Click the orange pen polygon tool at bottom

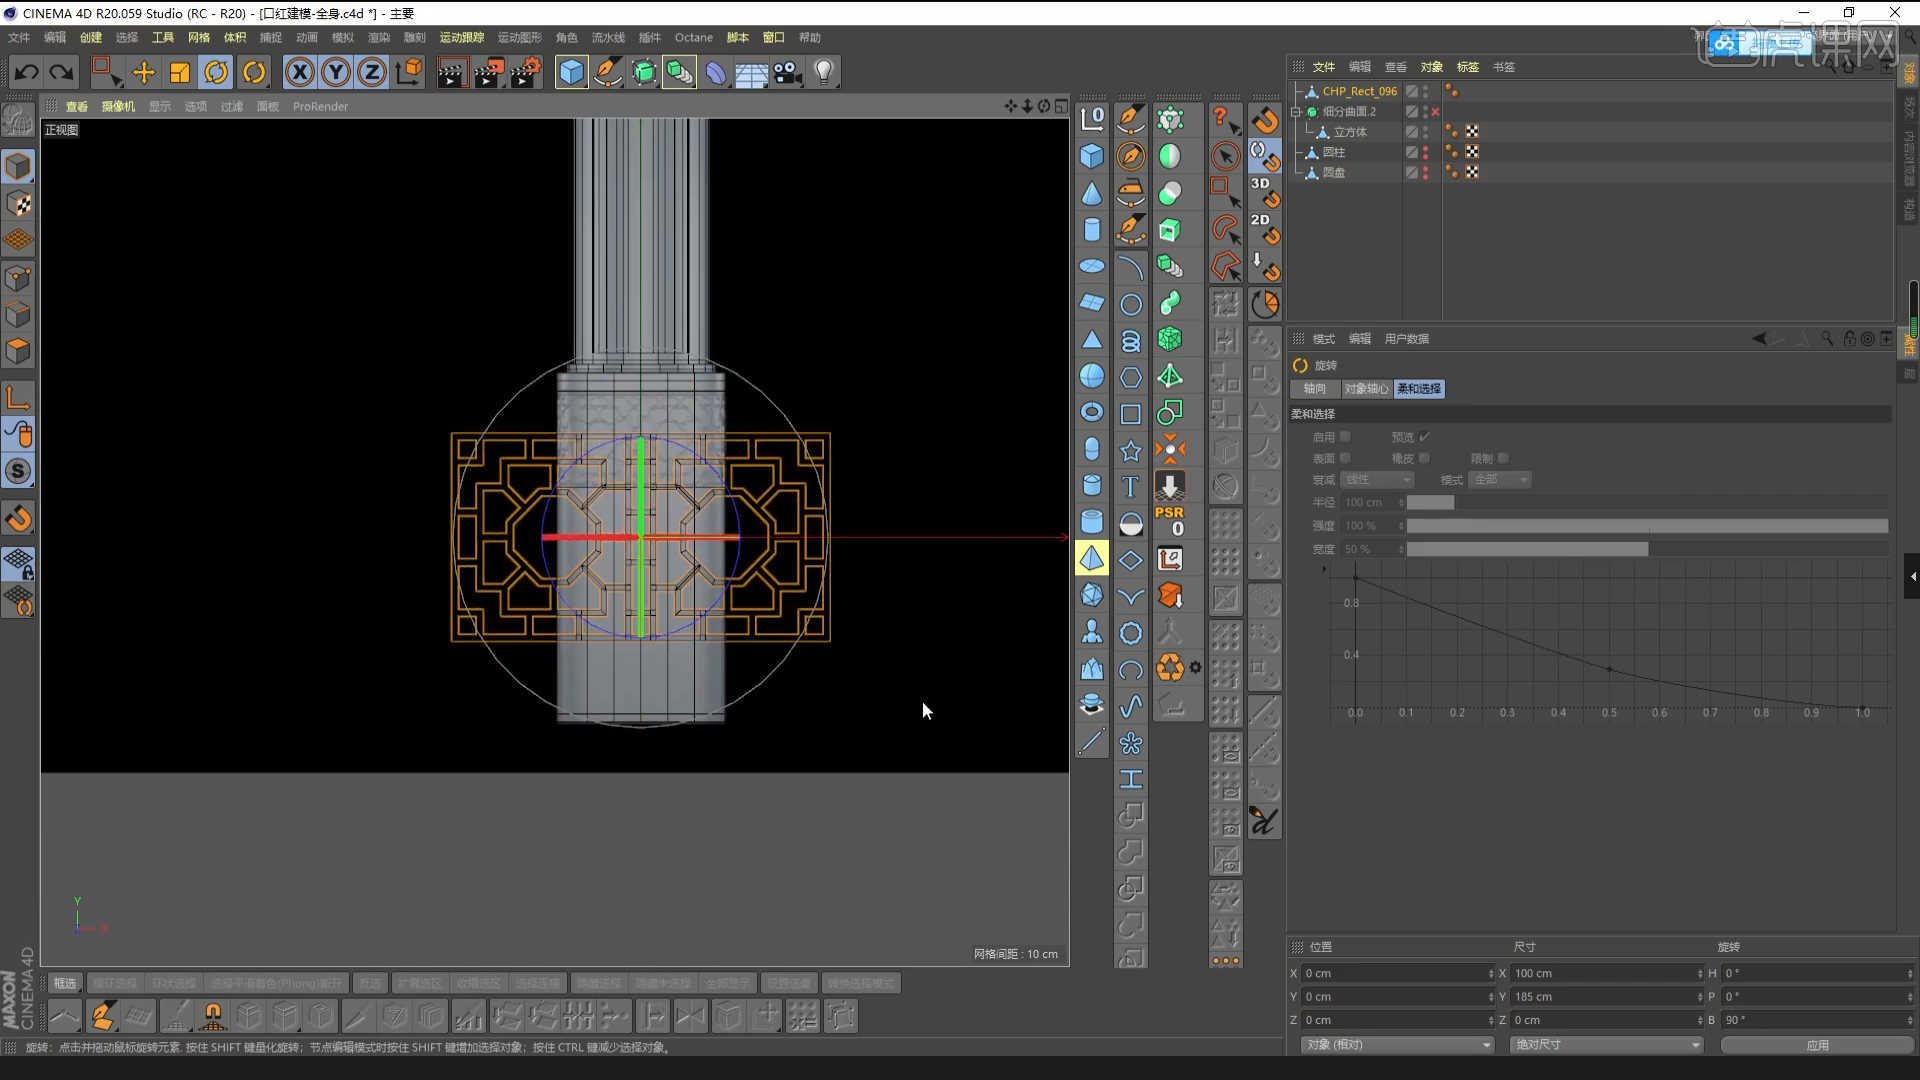[102, 1017]
